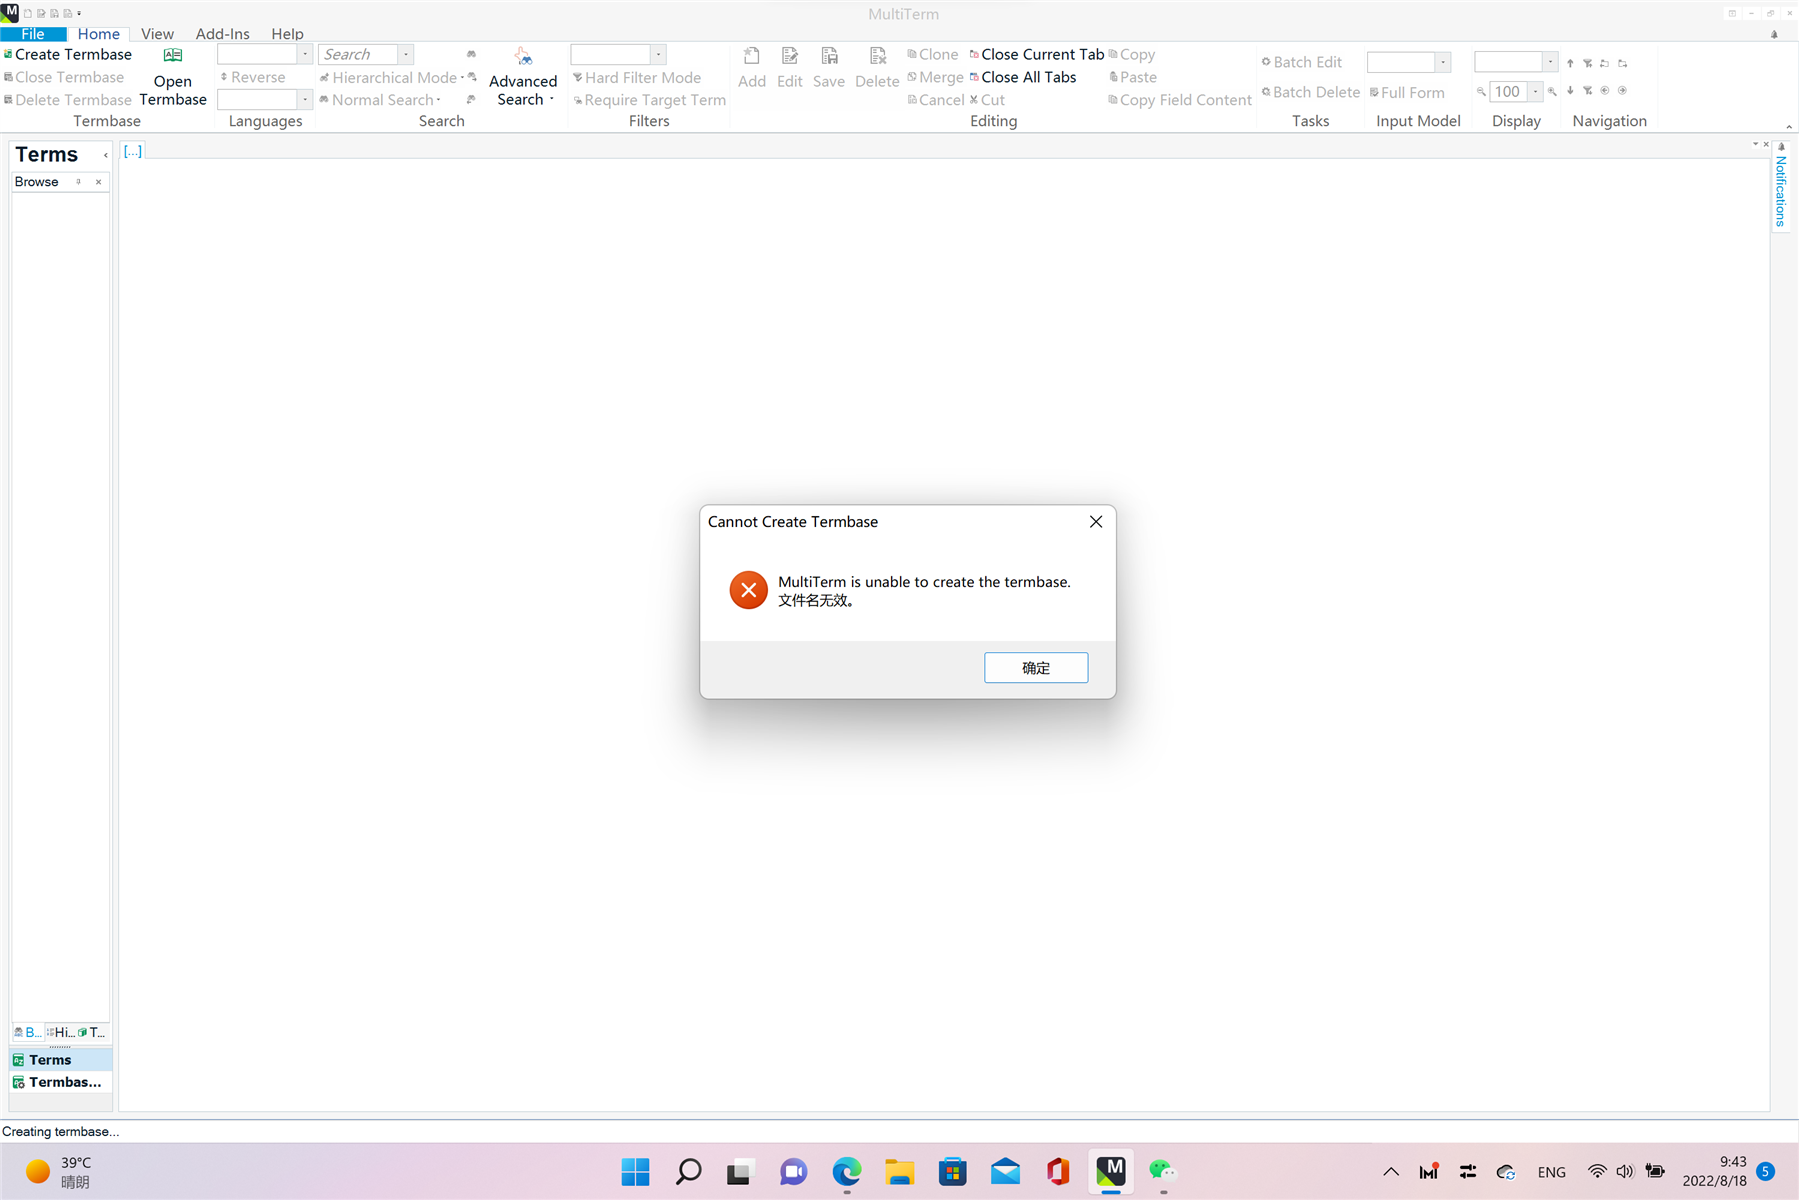Select Terms in navigation pane

[61, 1060]
